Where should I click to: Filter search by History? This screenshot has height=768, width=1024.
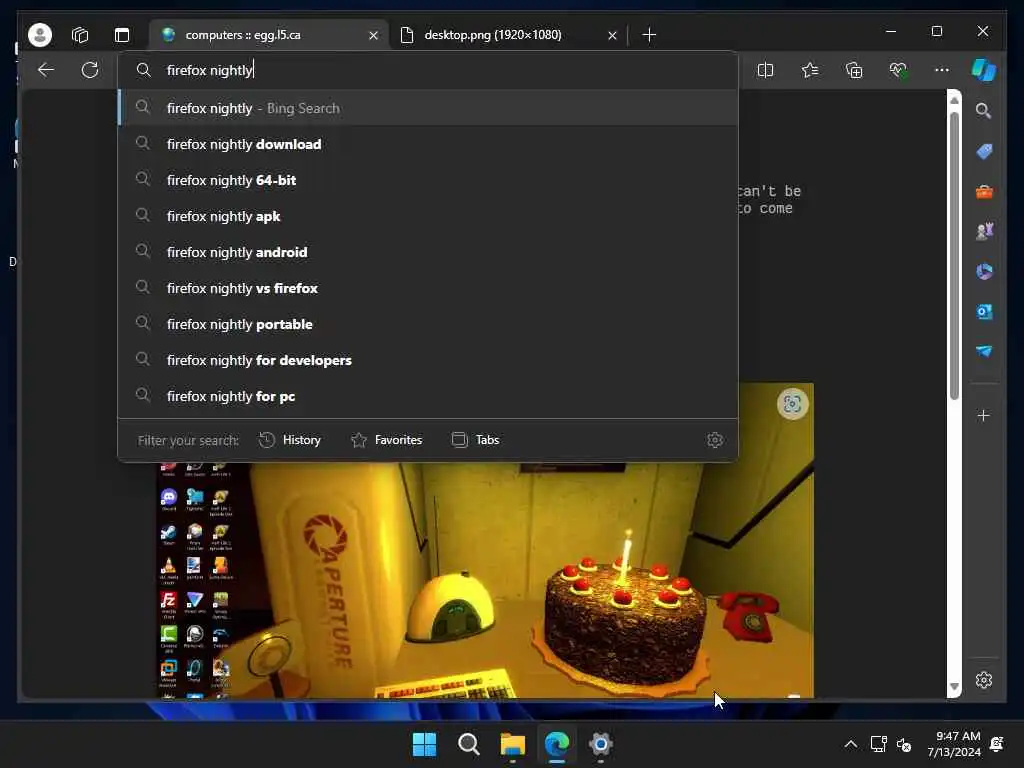coord(290,440)
